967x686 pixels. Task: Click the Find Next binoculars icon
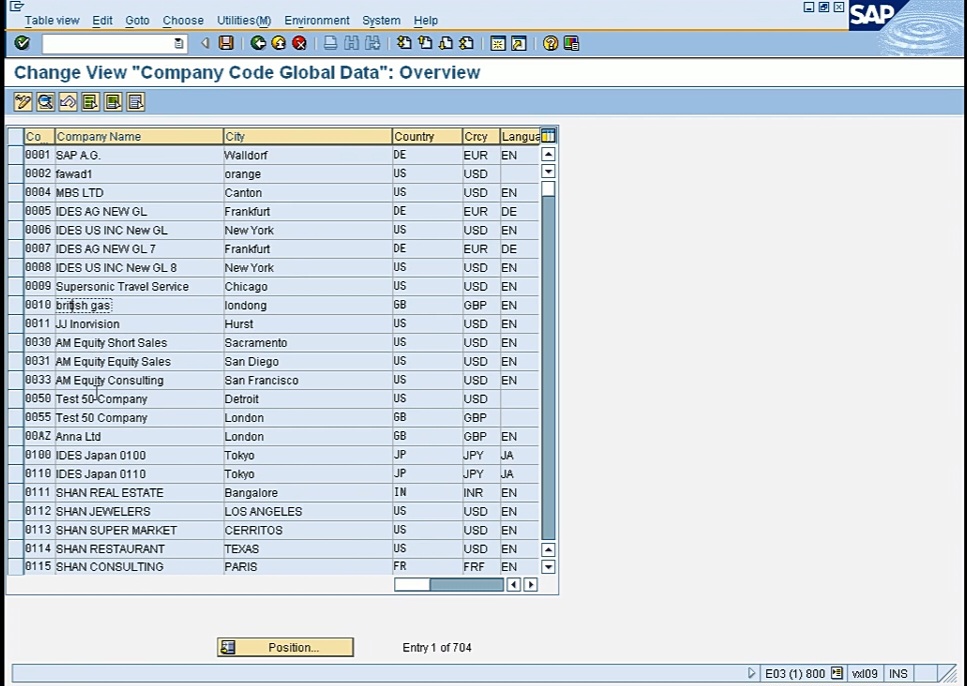372,43
